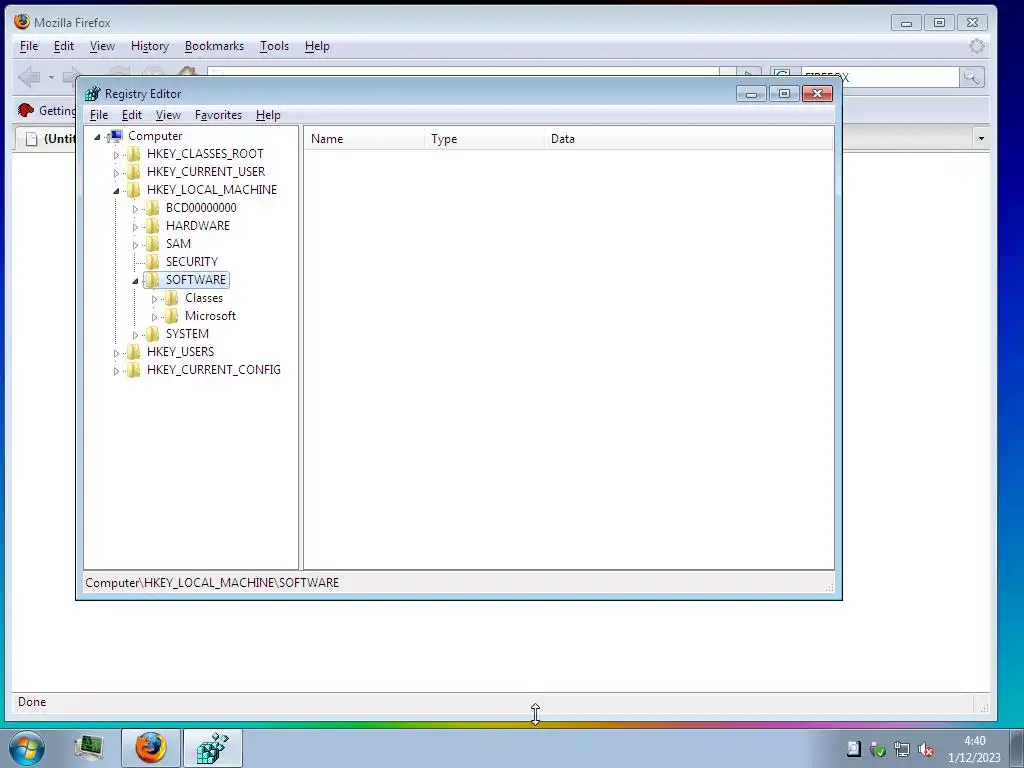Viewport: 1024px width, 768px height.
Task: Select SOFTWARE key label
Action: point(195,280)
